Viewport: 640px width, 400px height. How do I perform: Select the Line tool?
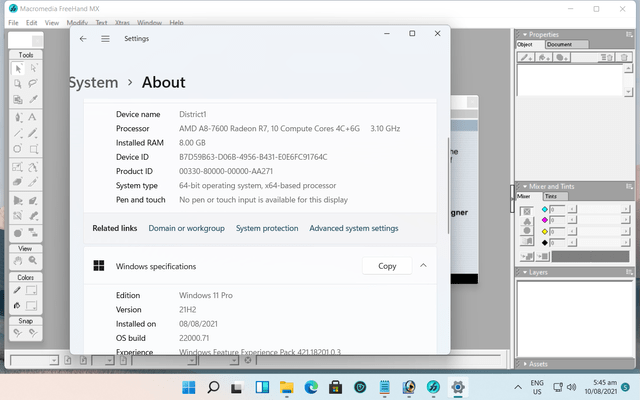18,133
